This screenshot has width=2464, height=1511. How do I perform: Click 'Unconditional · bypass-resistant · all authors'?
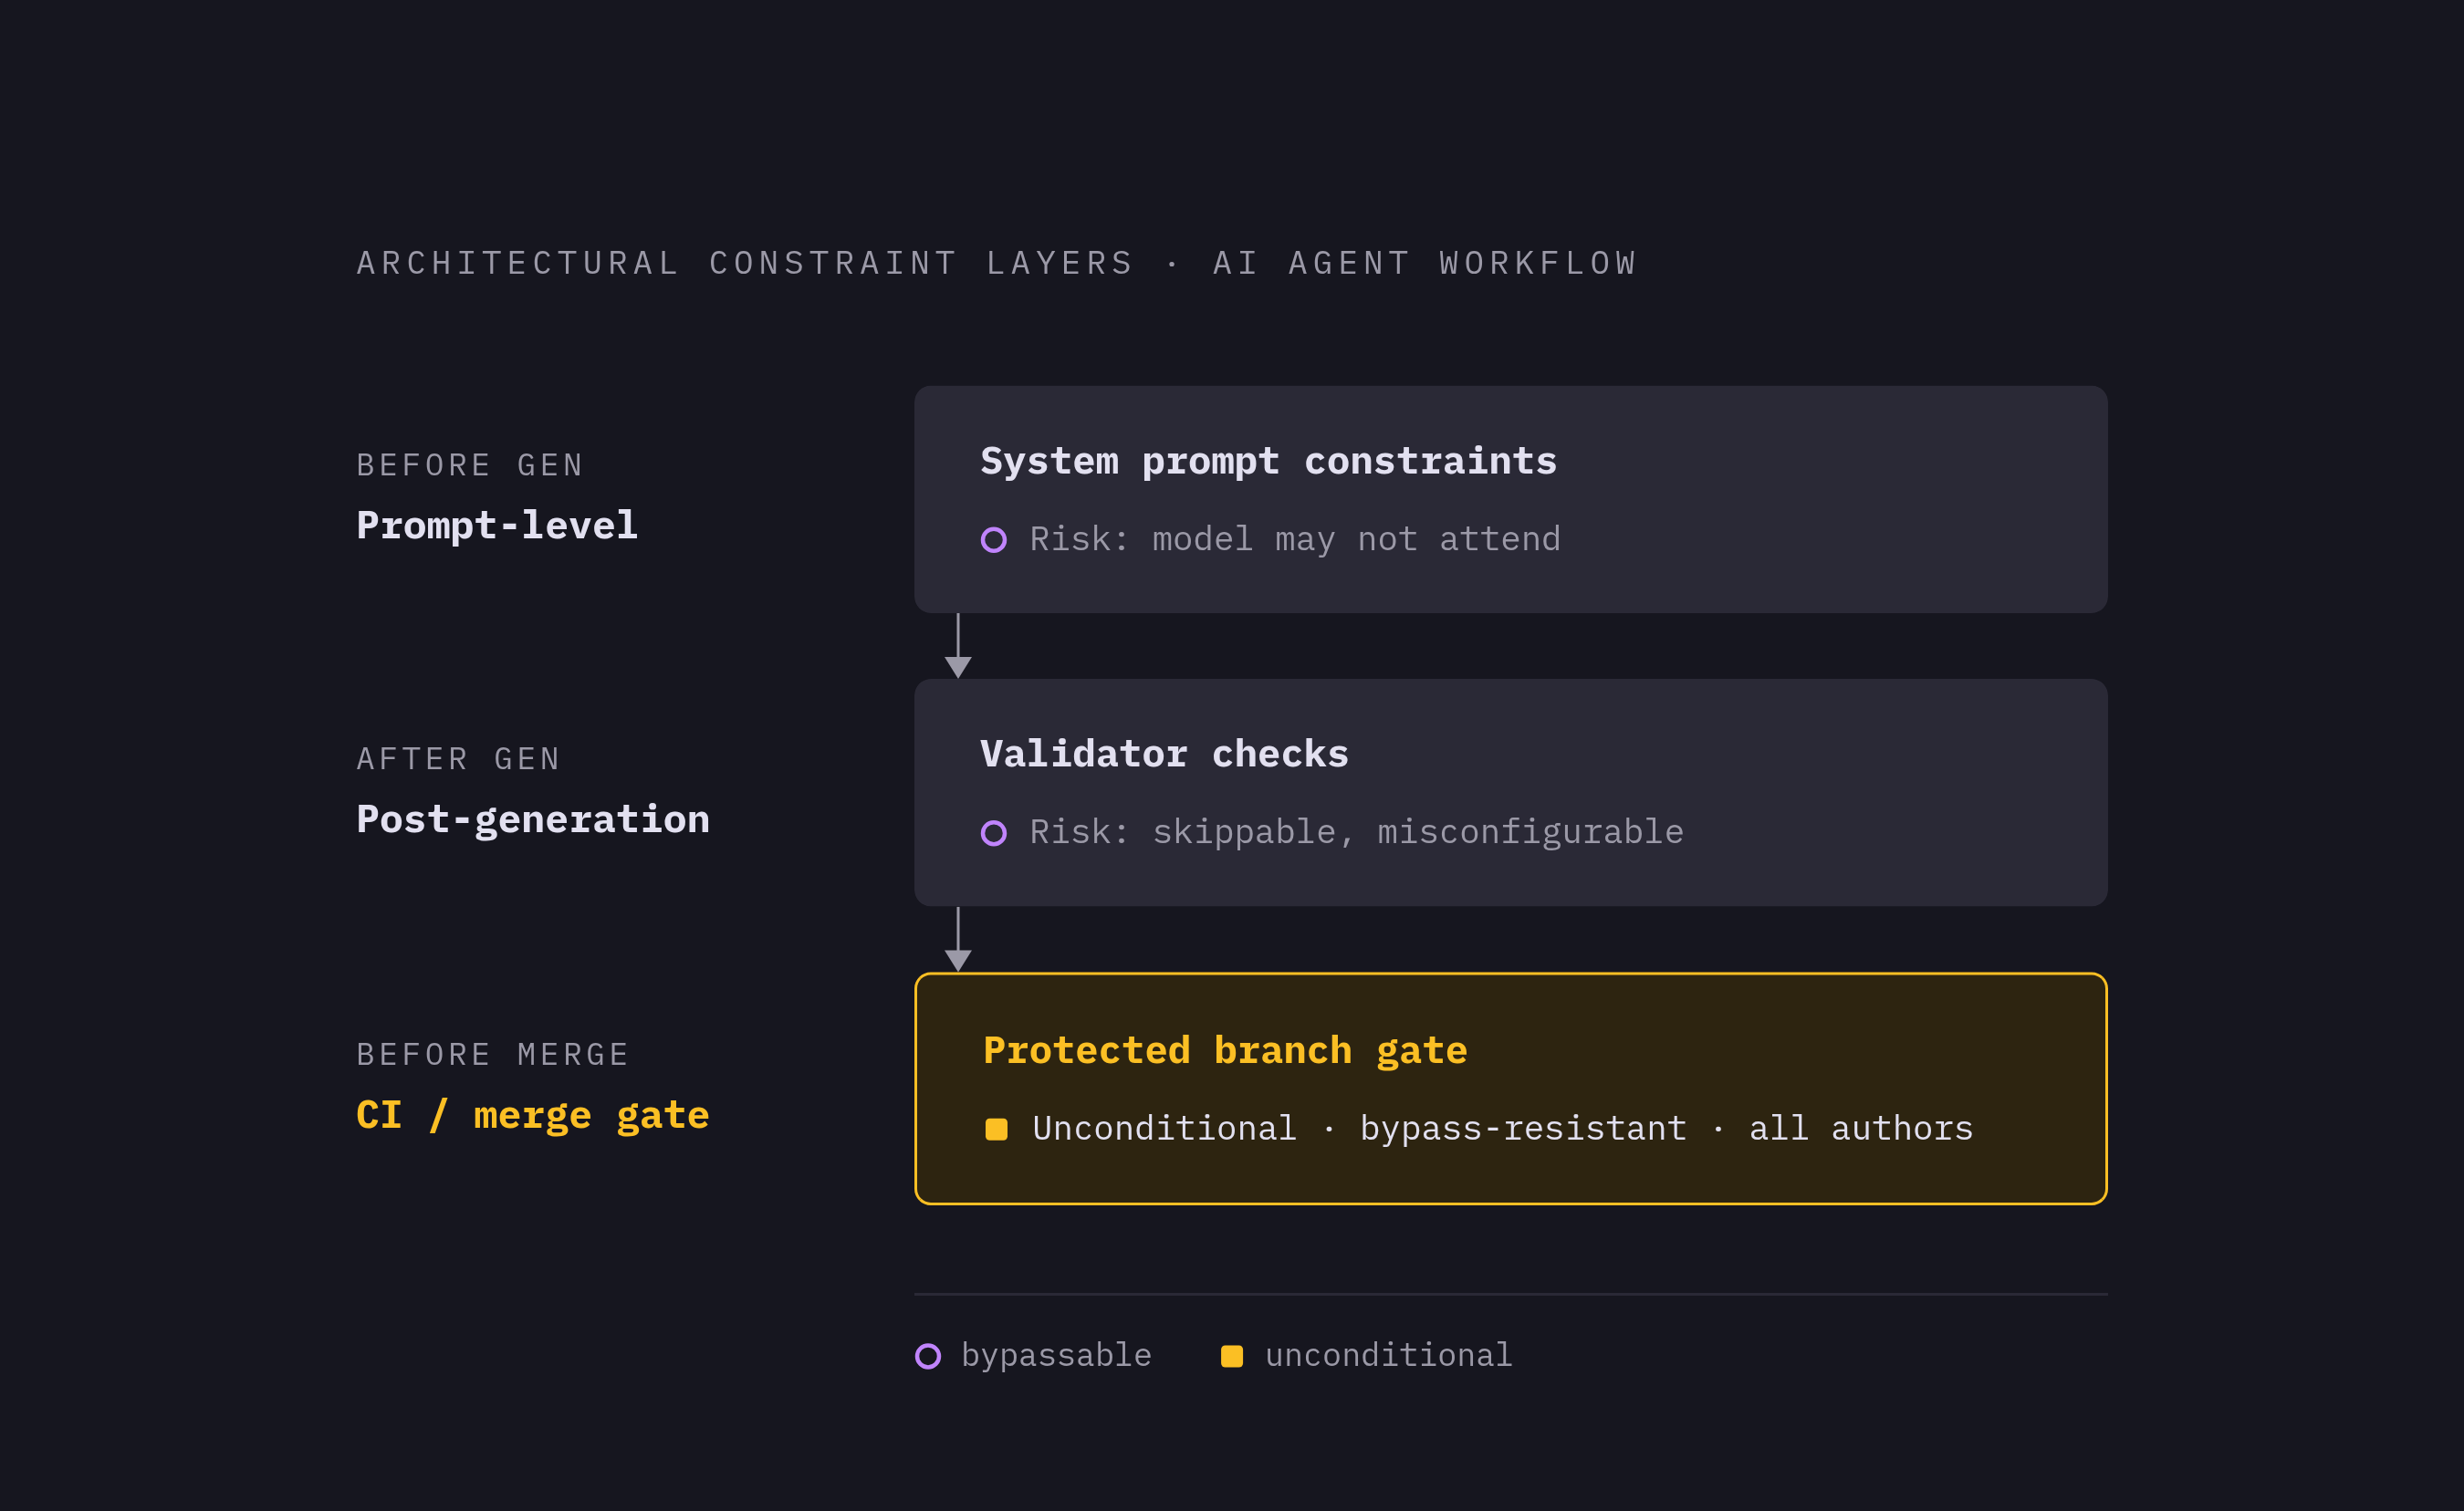pos(1503,1129)
